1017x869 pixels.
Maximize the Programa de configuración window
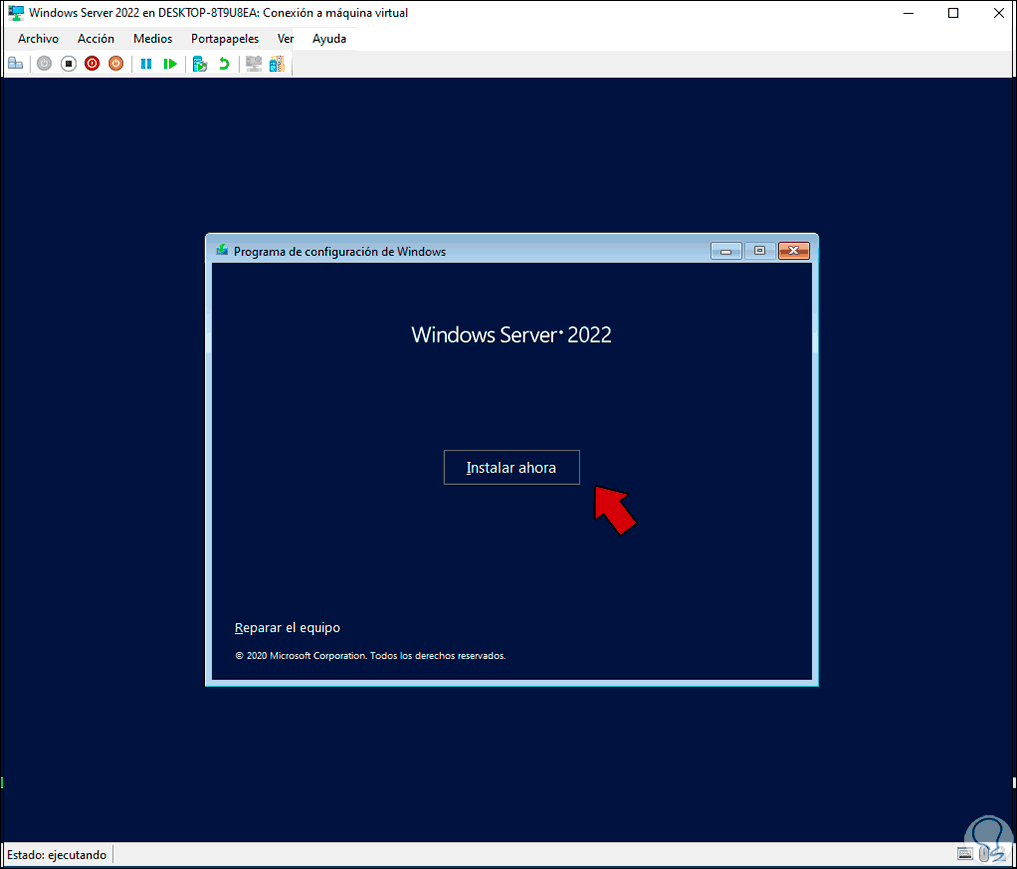(760, 251)
